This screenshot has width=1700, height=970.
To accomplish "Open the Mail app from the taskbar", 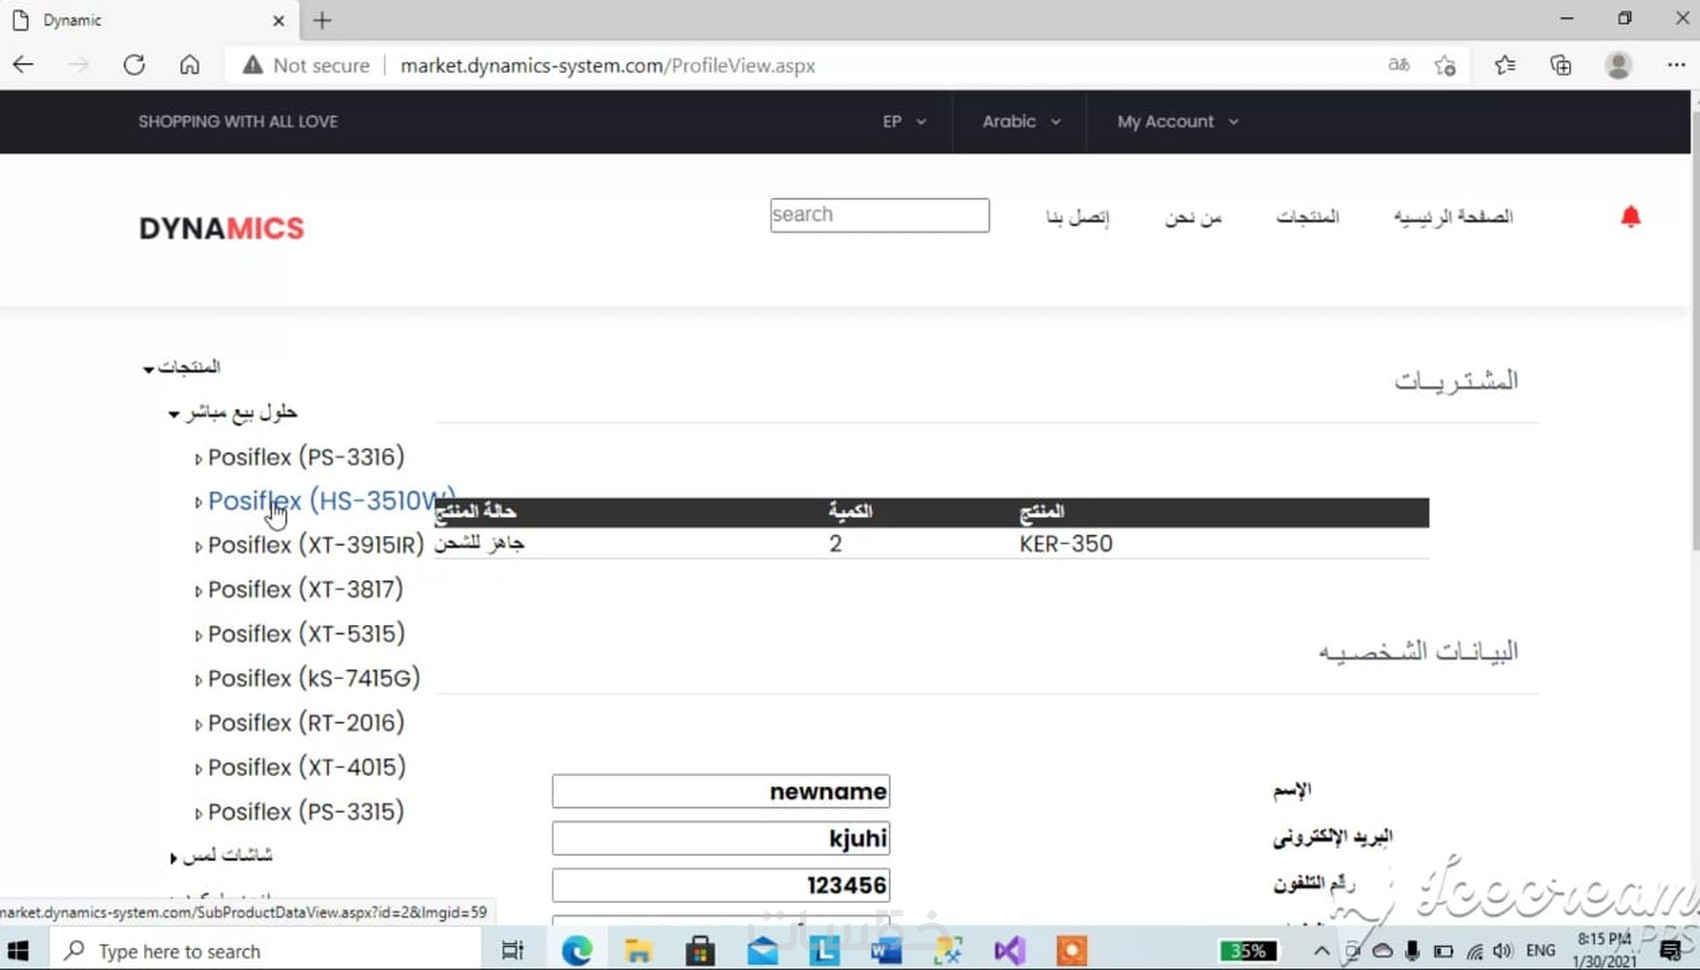I will point(762,950).
